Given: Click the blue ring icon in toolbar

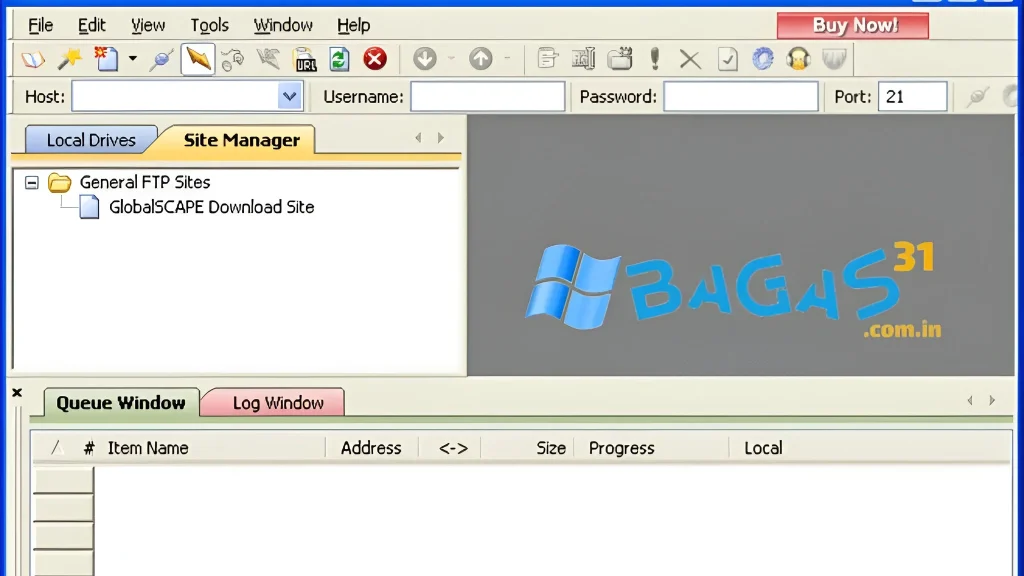Looking at the screenshot, I should coord(763,59).
